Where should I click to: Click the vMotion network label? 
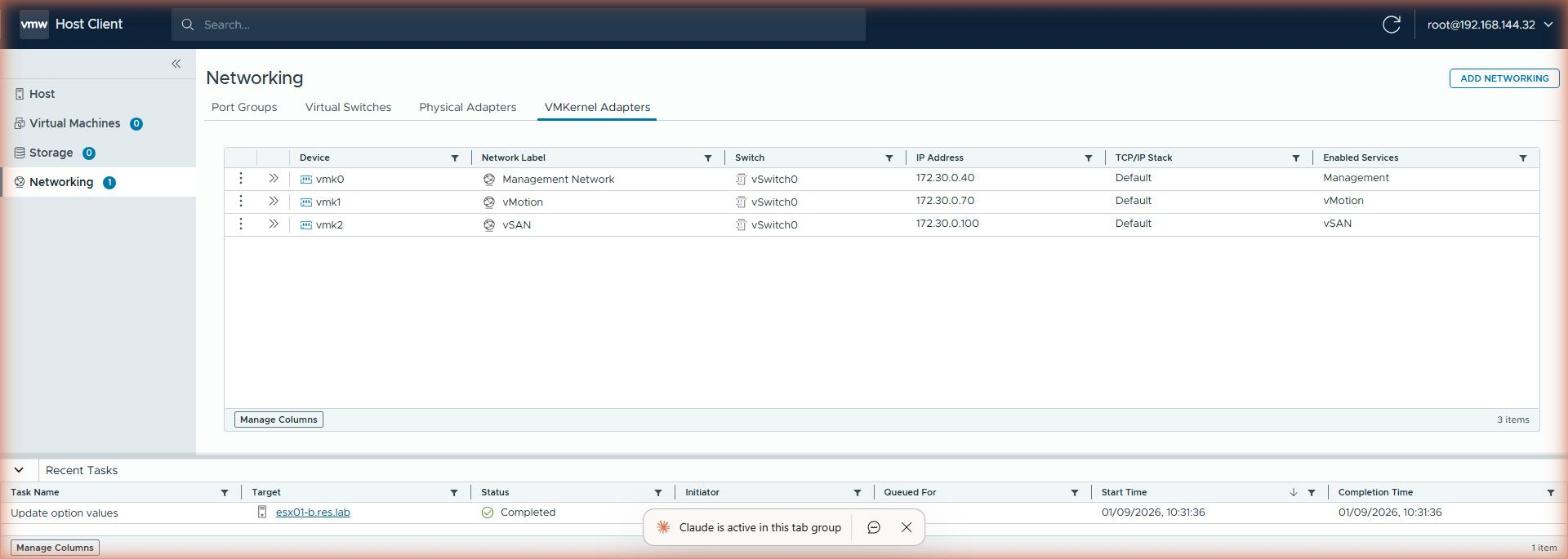click(522, 202)
